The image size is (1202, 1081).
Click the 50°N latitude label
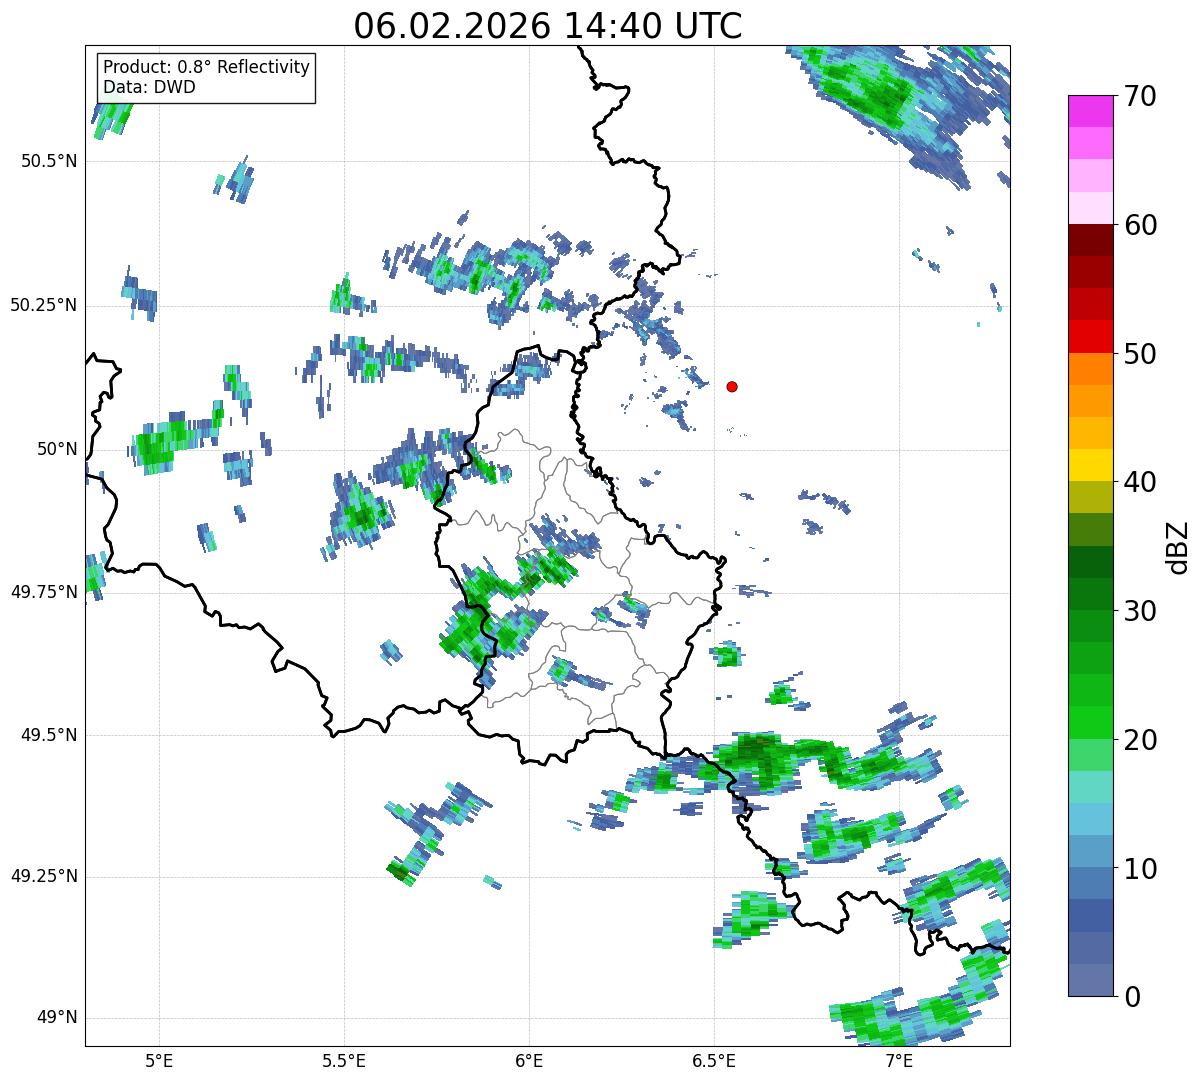58,449
